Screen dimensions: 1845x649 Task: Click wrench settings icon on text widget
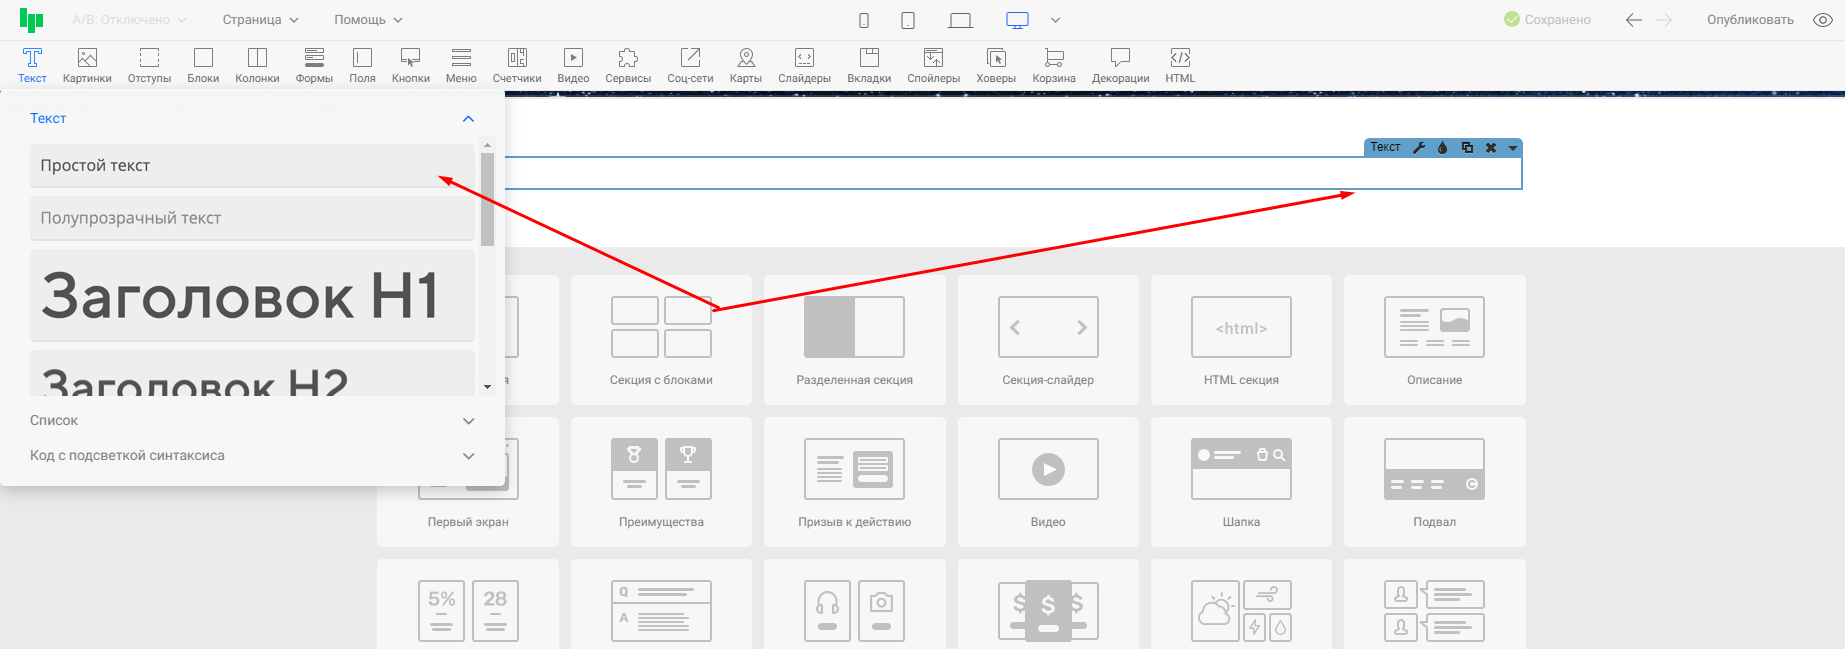1419,148
